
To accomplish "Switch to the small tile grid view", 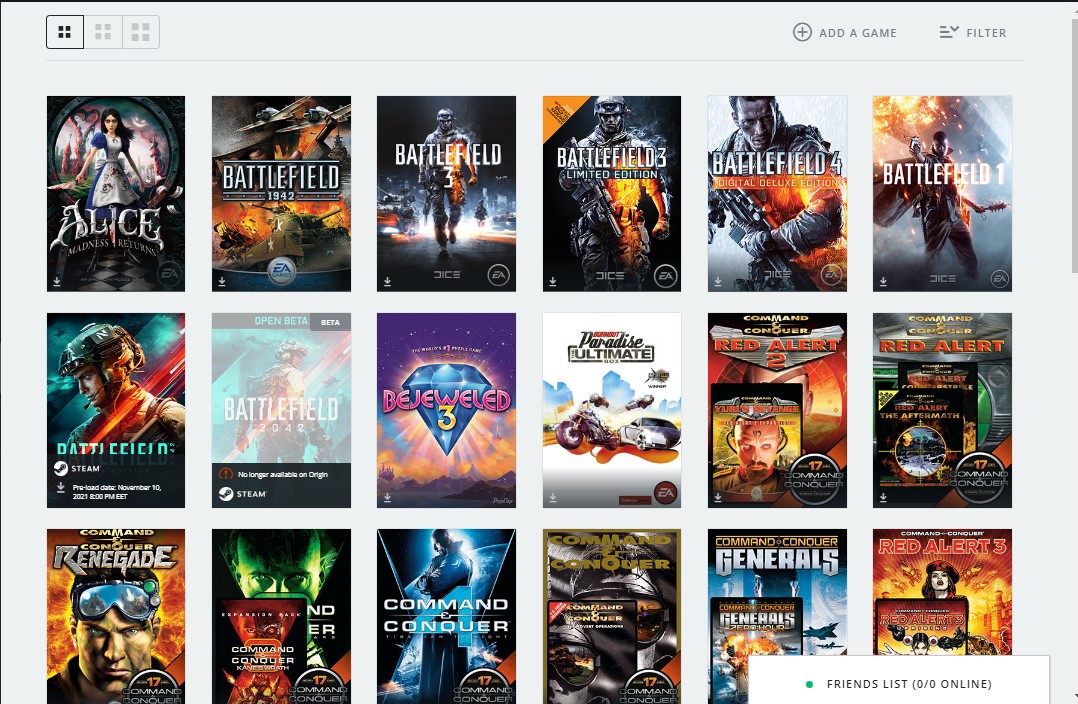I will (x=65, y=32).
